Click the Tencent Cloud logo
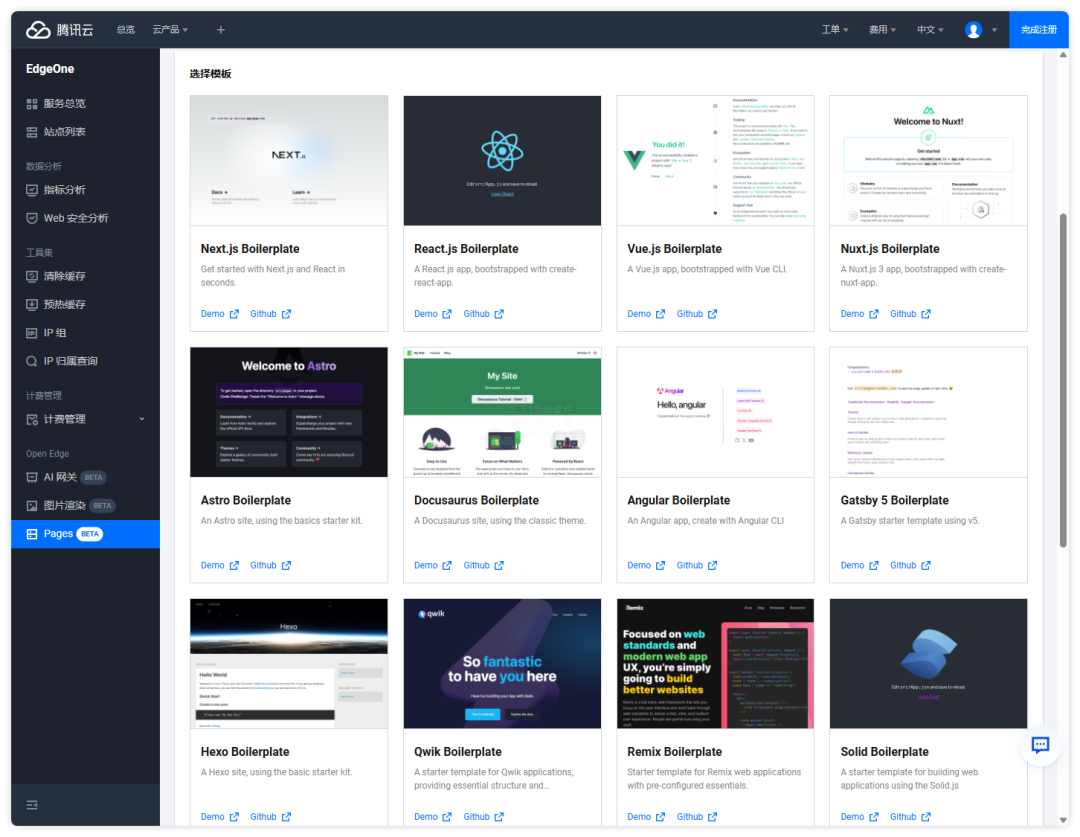The height and width of the screenshot is (837, 1080). [59, 30]
